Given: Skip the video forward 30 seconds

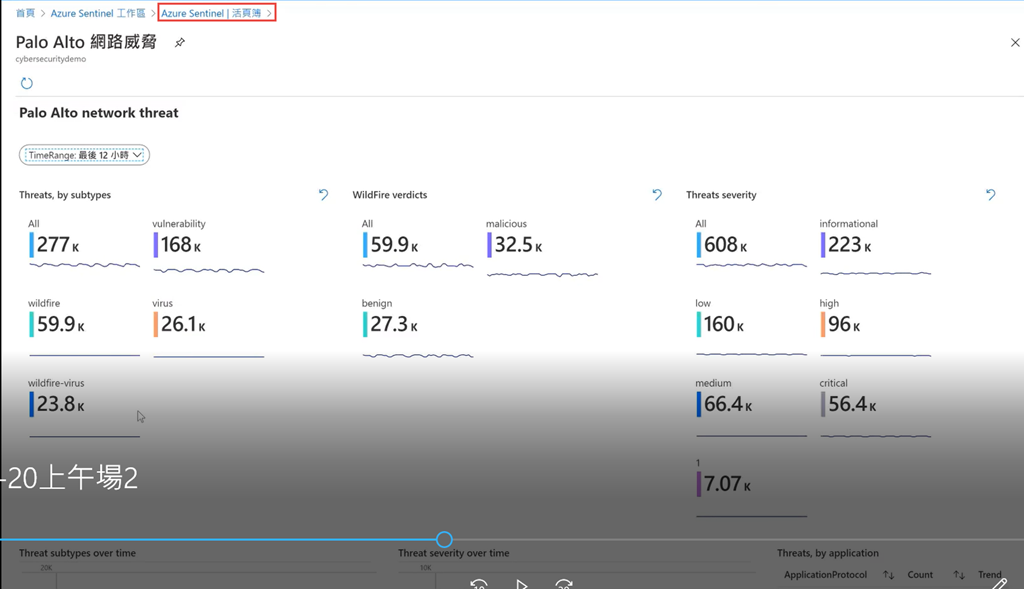Looking at the screenshot, I should (x=564, y=584).
